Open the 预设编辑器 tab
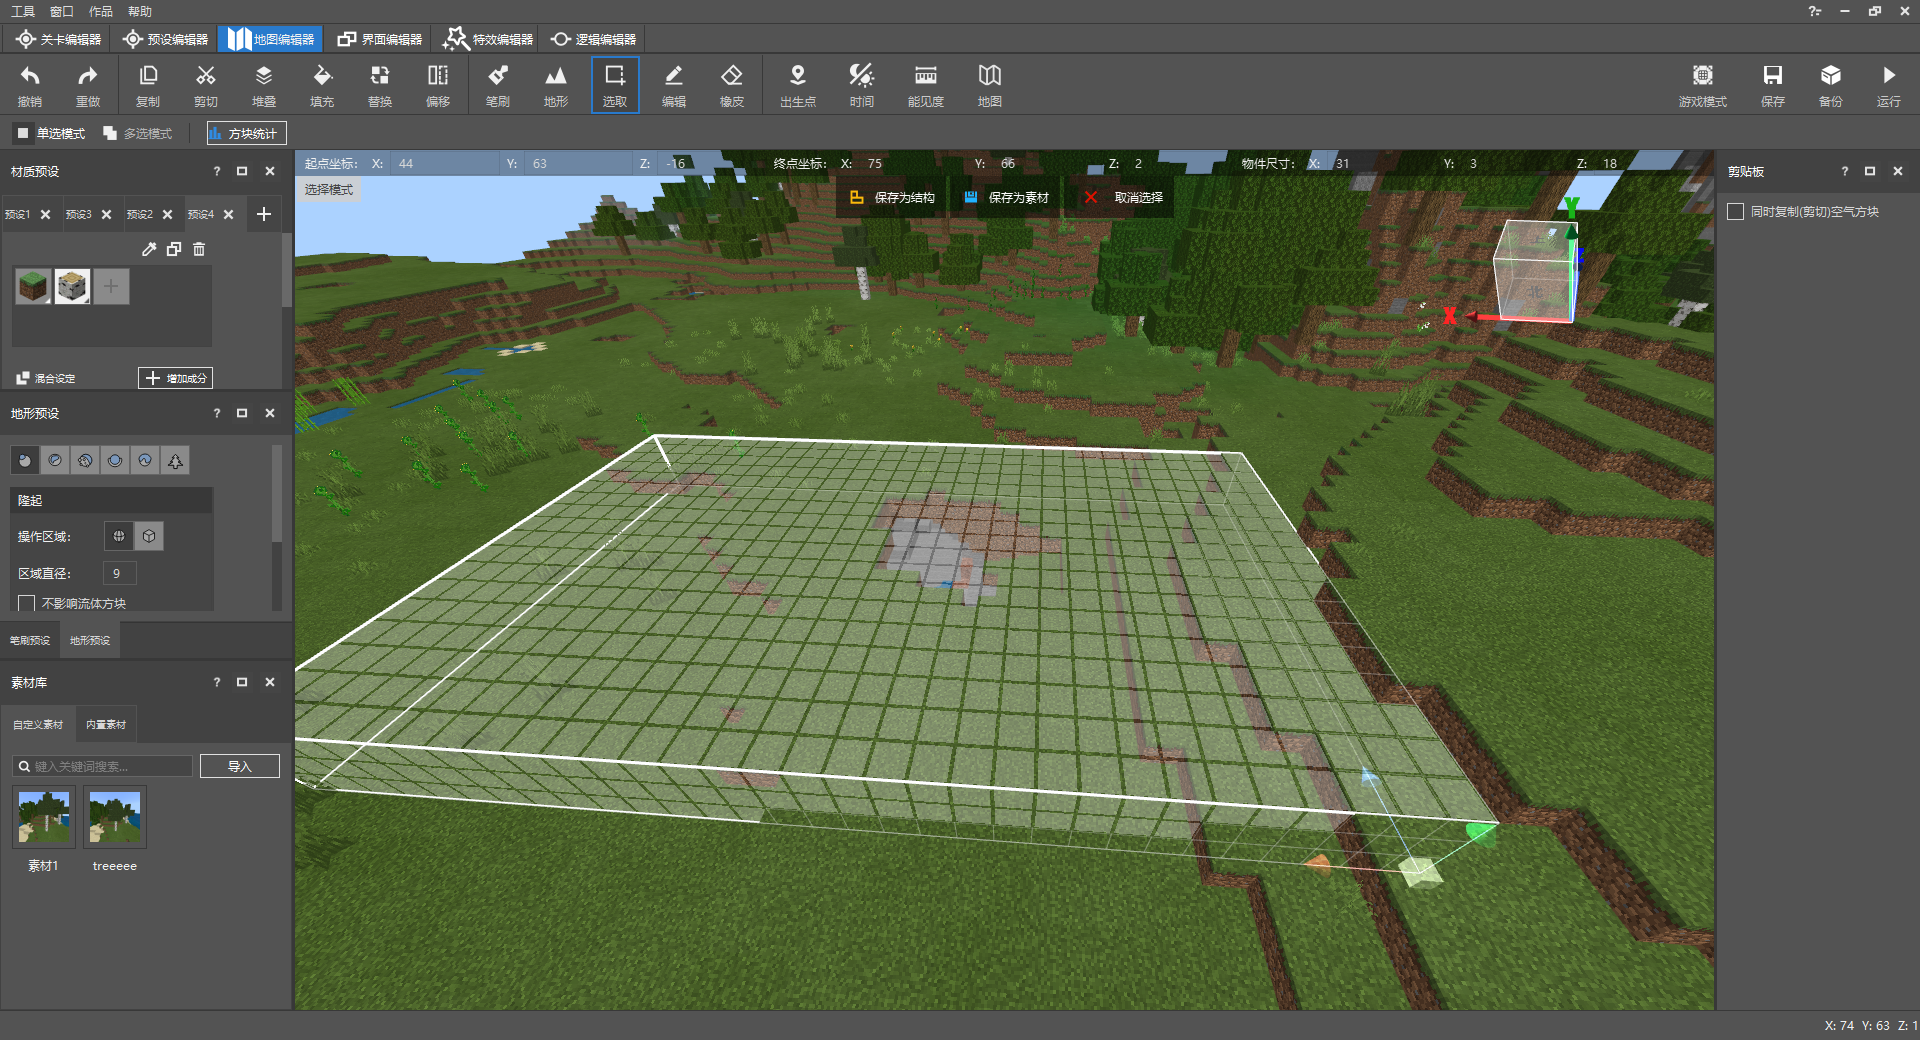Viewport: 1920px width, 1040px height. [x=166, y=39]
